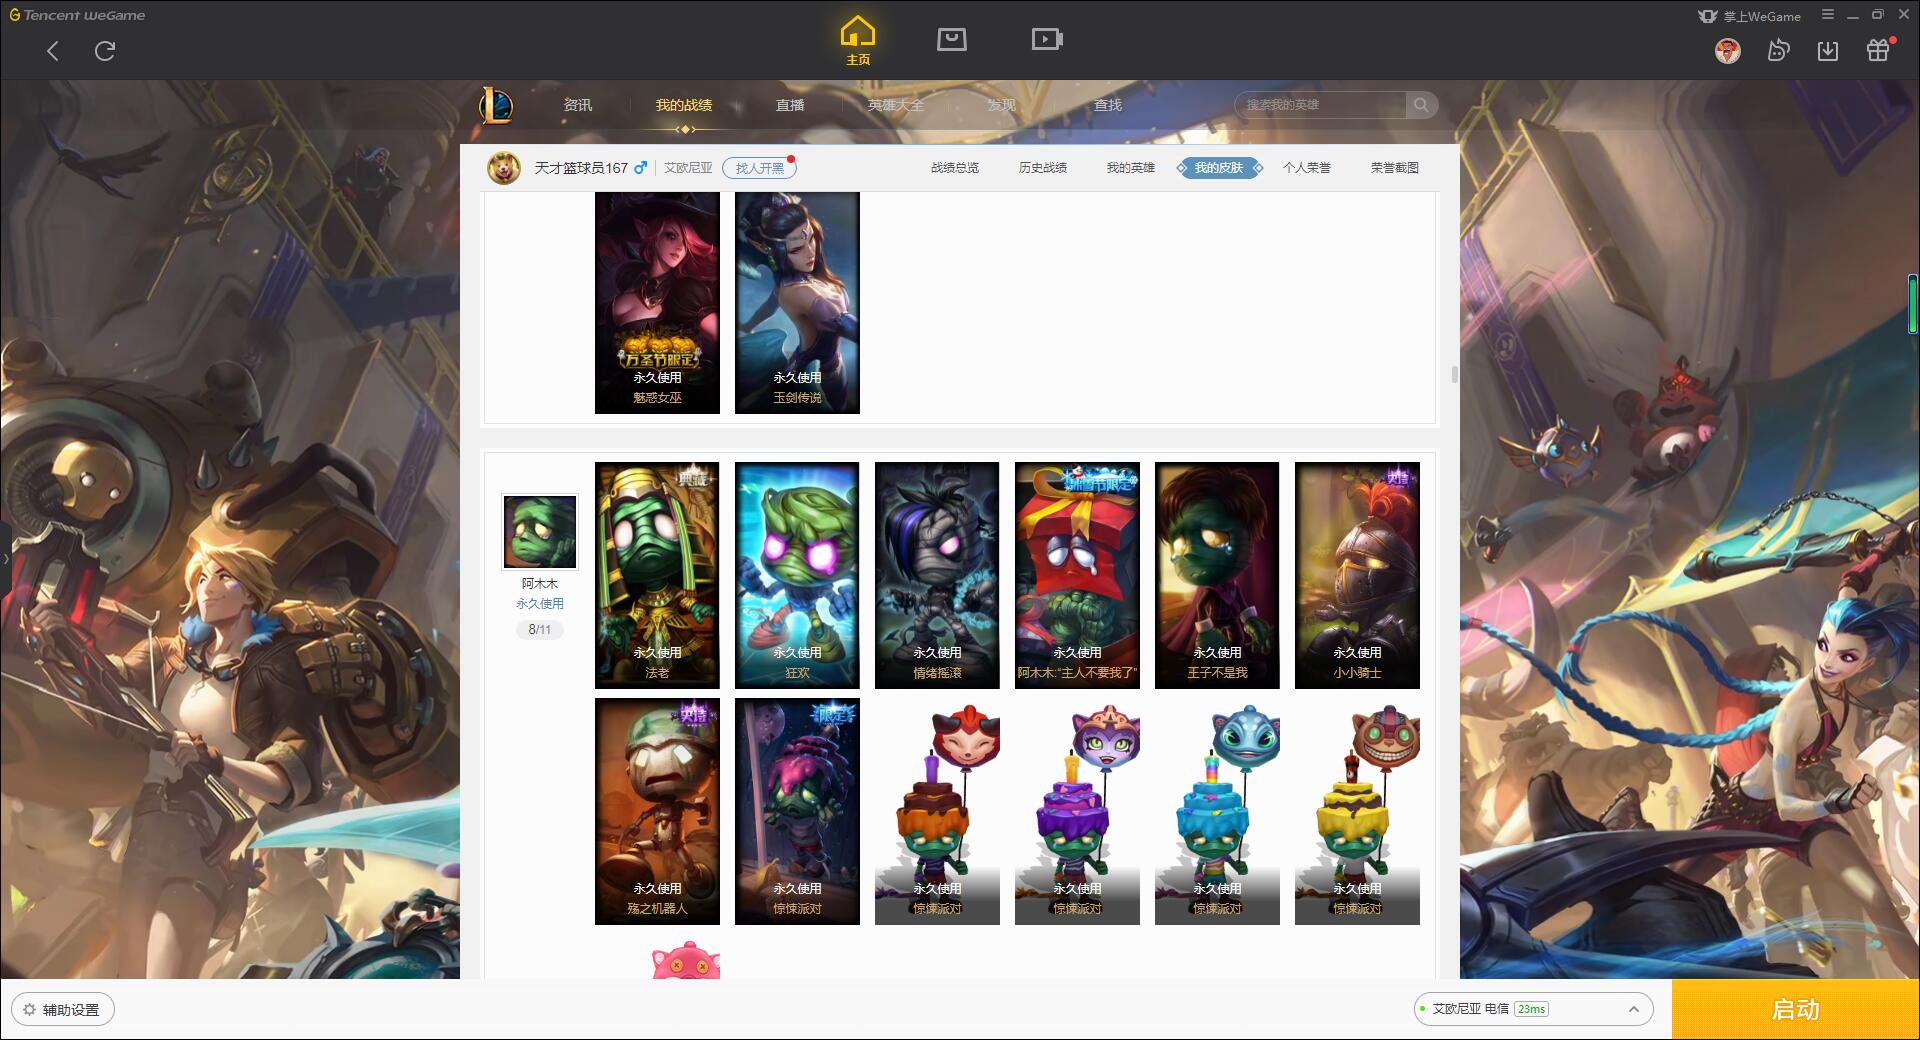Click the 找人开黑 button
The width and height of the screenshot is (1920, 1040).
click(759, 168)
